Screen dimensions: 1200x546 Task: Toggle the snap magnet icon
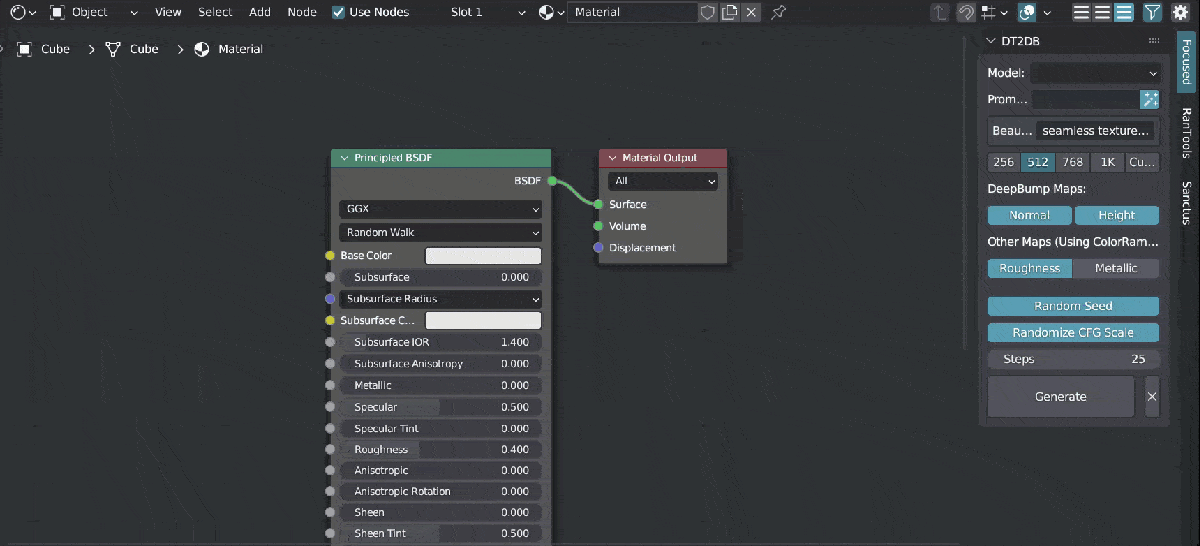pyautogui.click(x=965, y=12)
